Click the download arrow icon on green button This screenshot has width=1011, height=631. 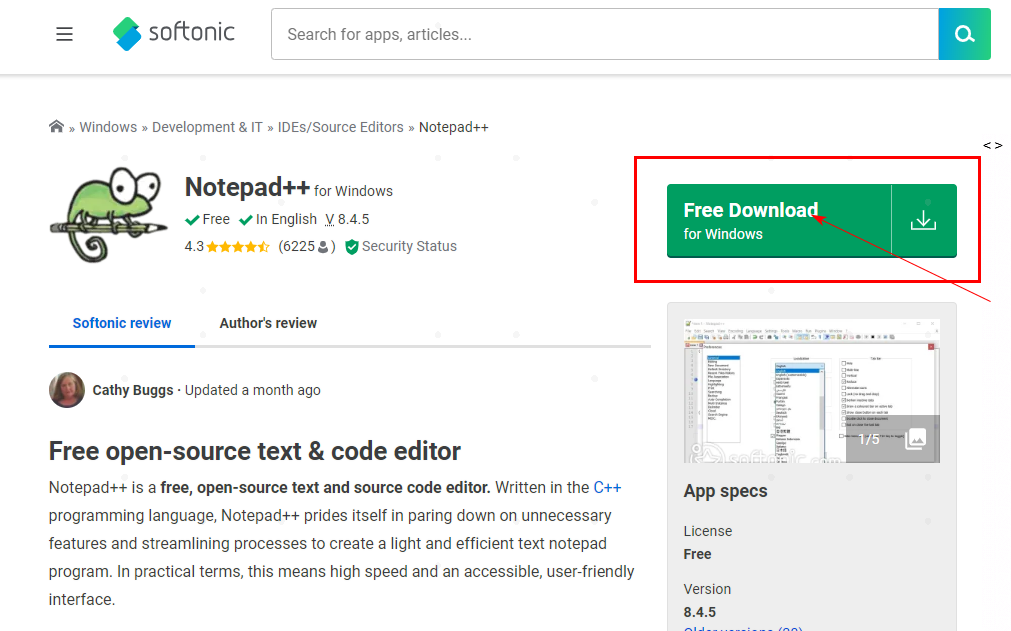pos(923,221)
